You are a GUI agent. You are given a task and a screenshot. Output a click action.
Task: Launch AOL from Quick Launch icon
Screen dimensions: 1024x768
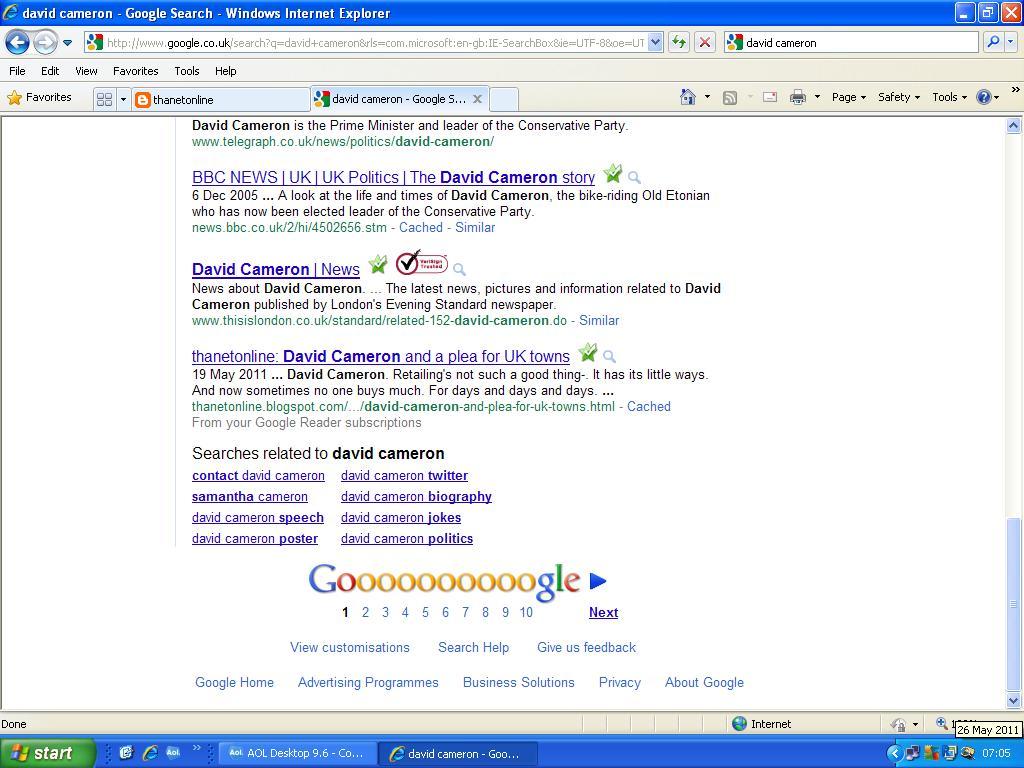pos(173,752)
